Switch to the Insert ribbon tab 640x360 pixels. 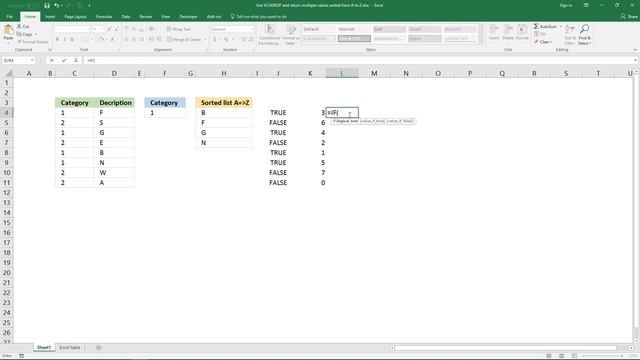click(x=50, y=17)
